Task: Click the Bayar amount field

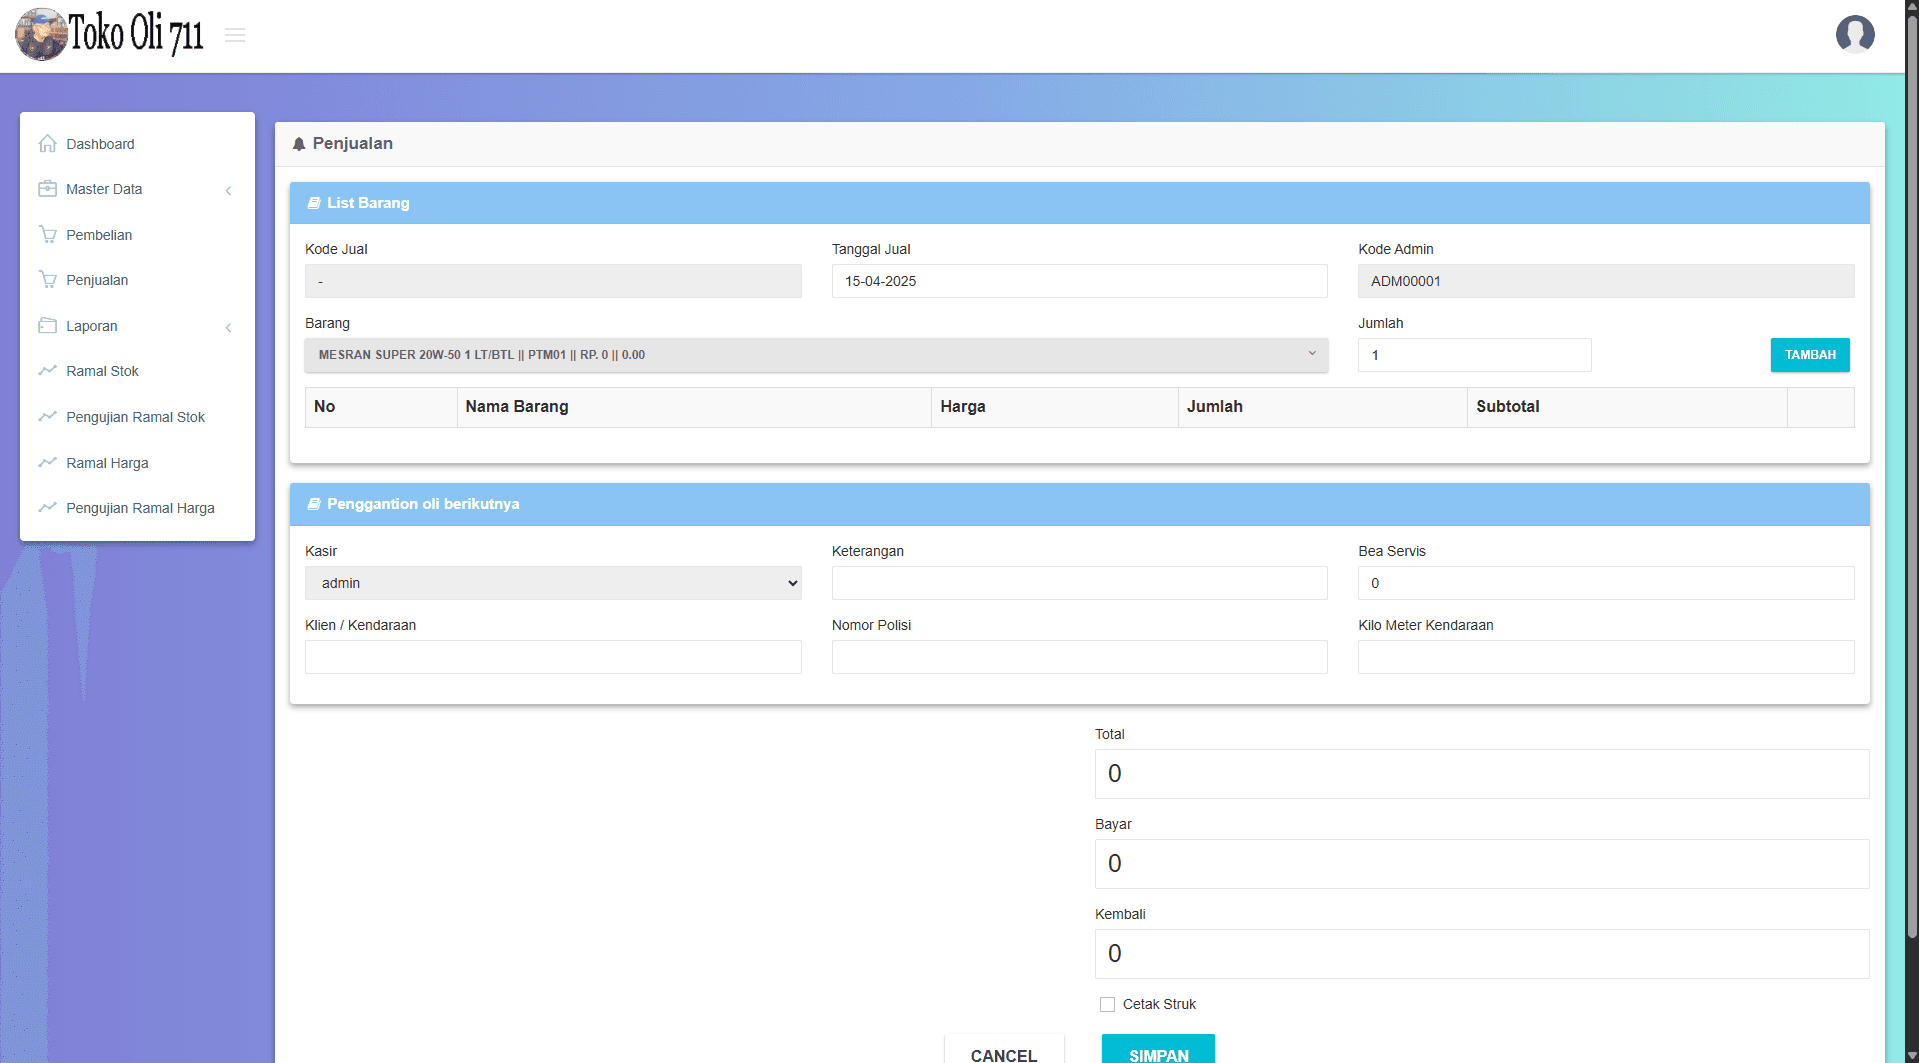Action: pyautogui.click(x=1482, y=864)
